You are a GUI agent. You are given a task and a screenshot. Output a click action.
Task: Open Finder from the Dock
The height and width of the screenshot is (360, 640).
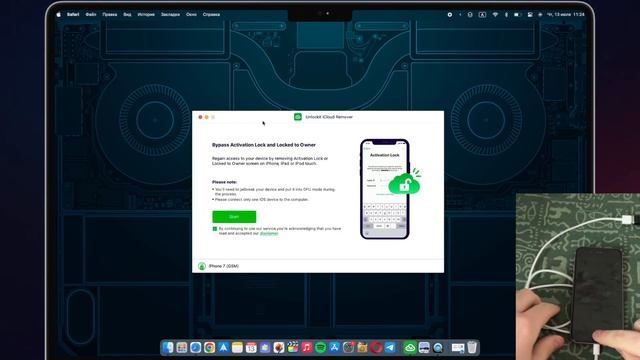[x=168, y=348]
